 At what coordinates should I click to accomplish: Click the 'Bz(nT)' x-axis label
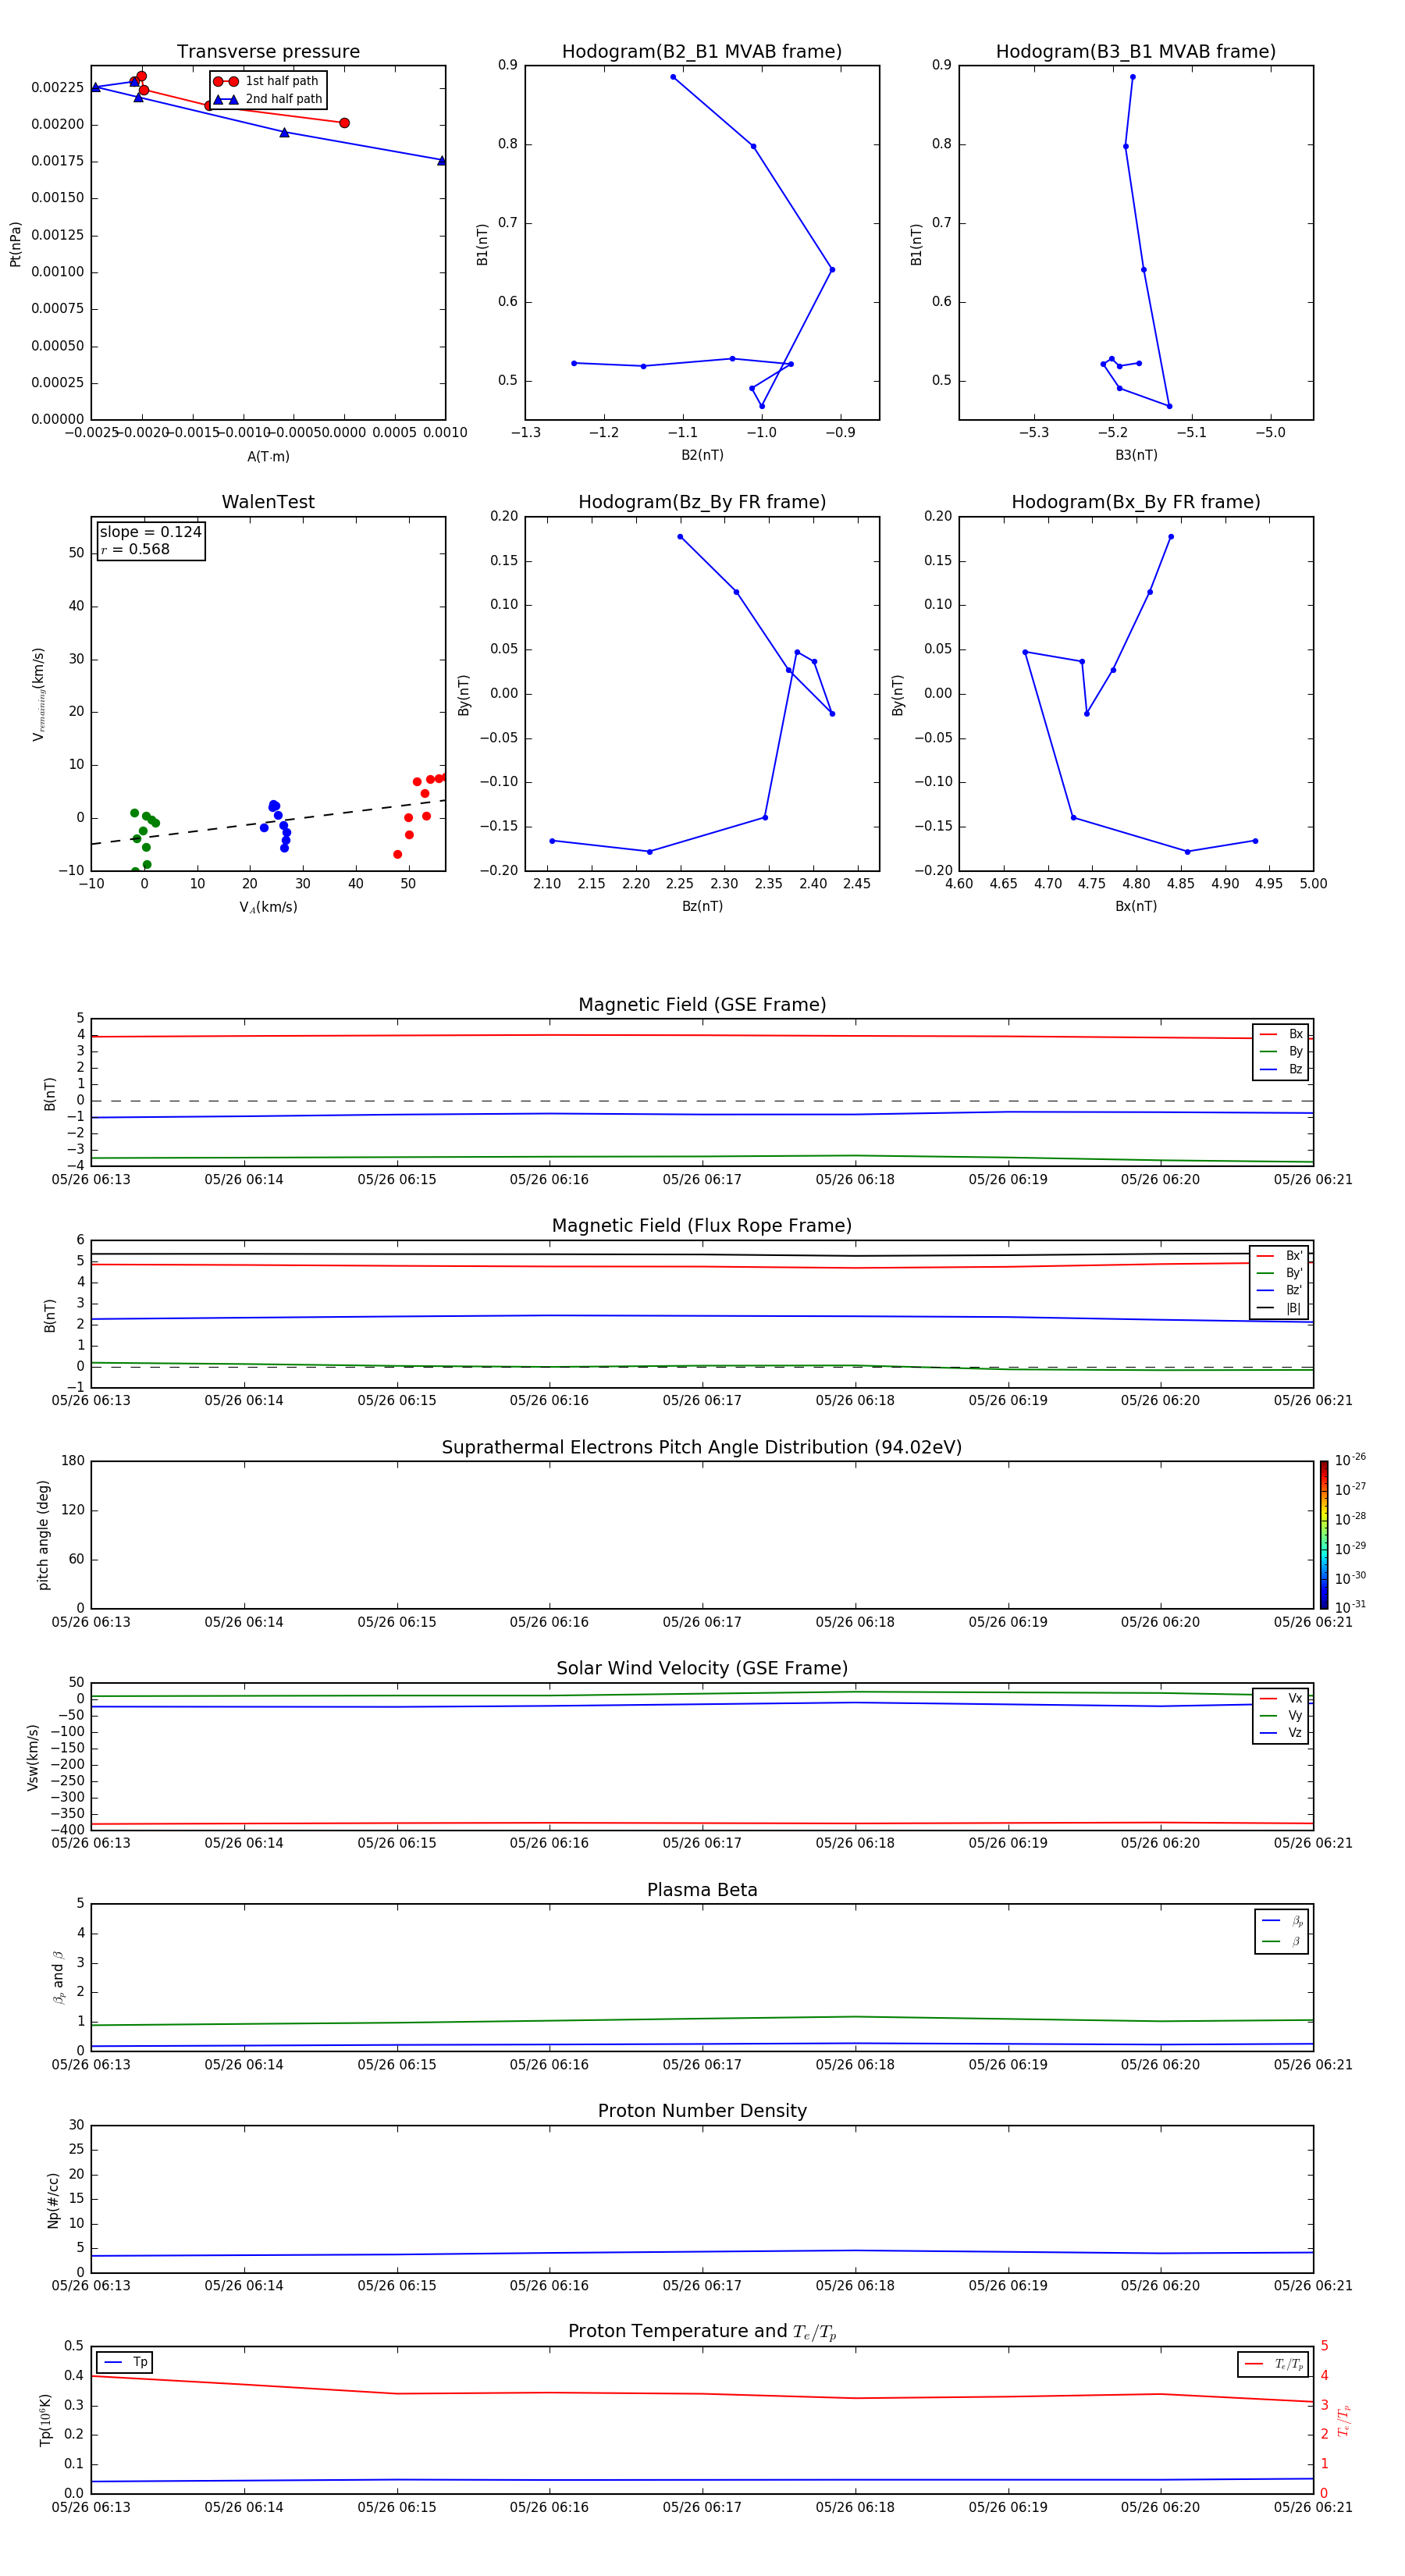click(x=702, y=906)
